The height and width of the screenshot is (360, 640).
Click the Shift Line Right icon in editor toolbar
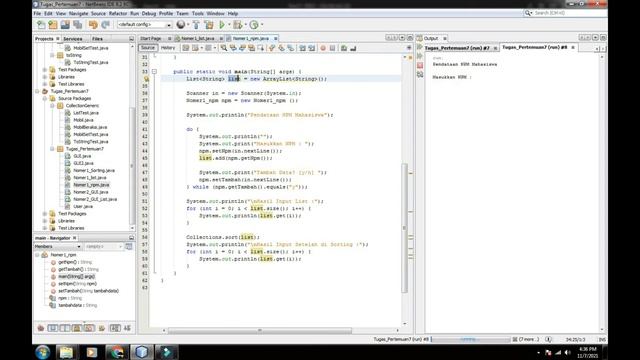tap(312, 48)
